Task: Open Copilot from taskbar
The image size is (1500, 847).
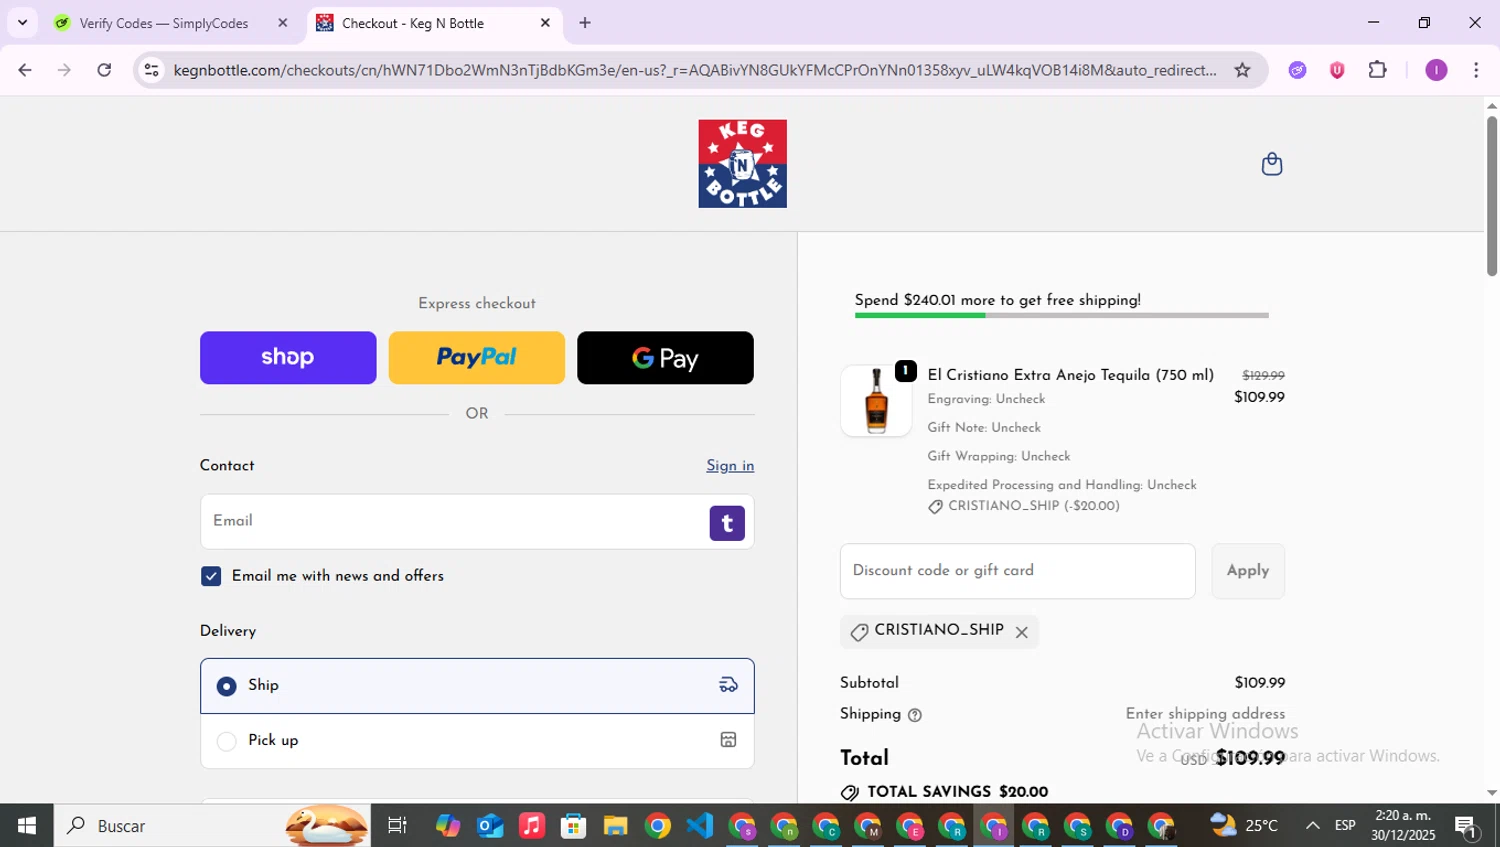Action: 447,826
